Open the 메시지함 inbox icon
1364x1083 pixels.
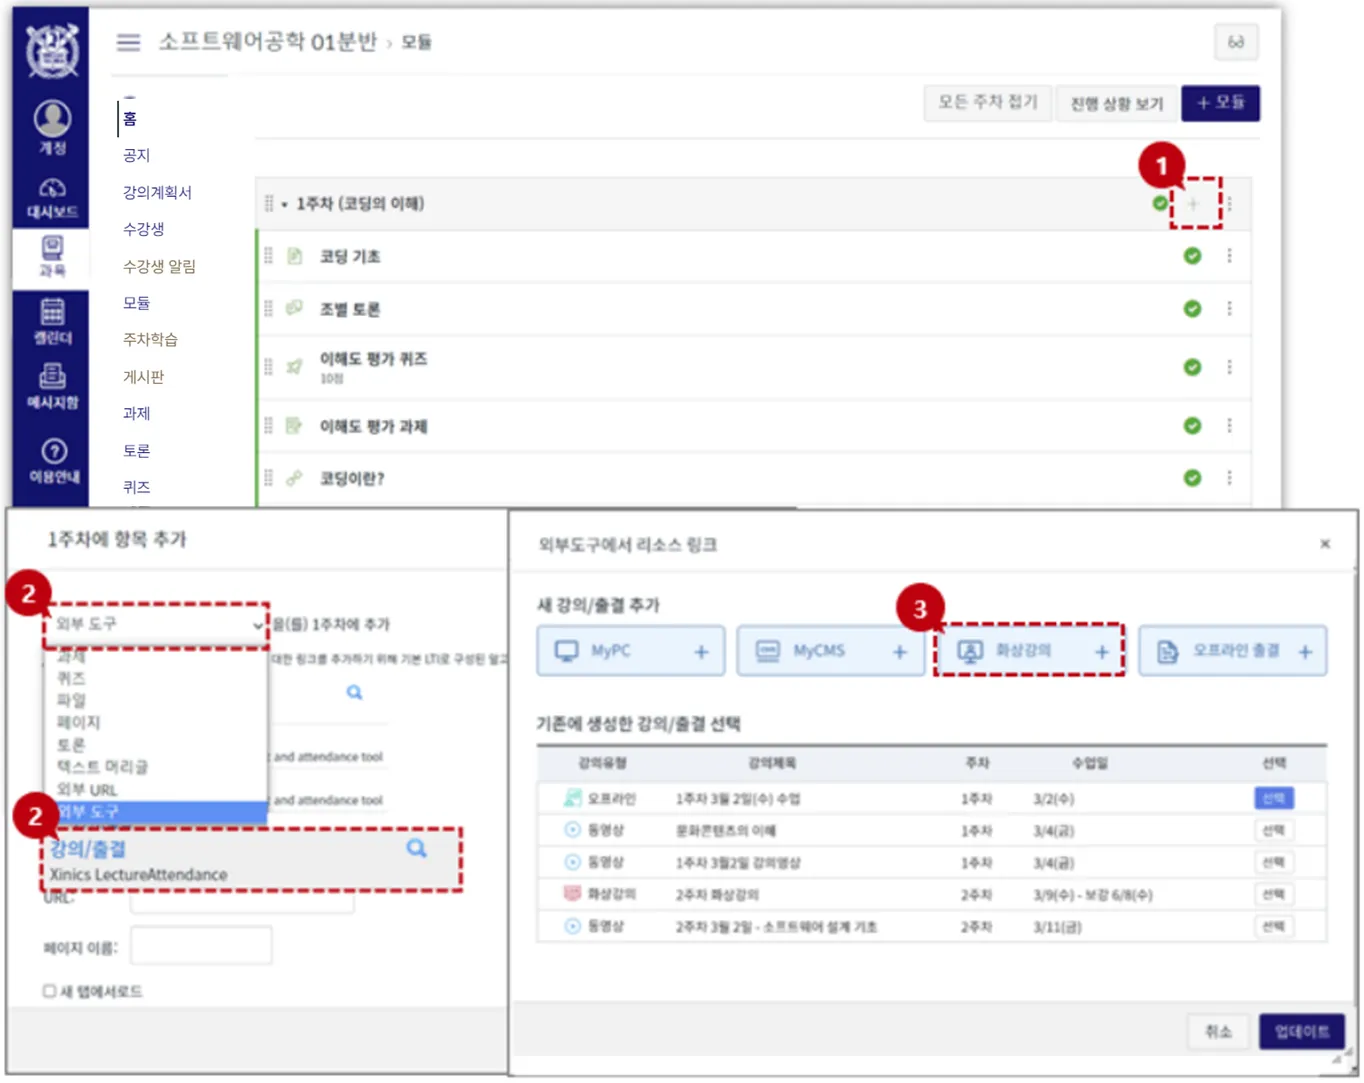coord(52,386)
